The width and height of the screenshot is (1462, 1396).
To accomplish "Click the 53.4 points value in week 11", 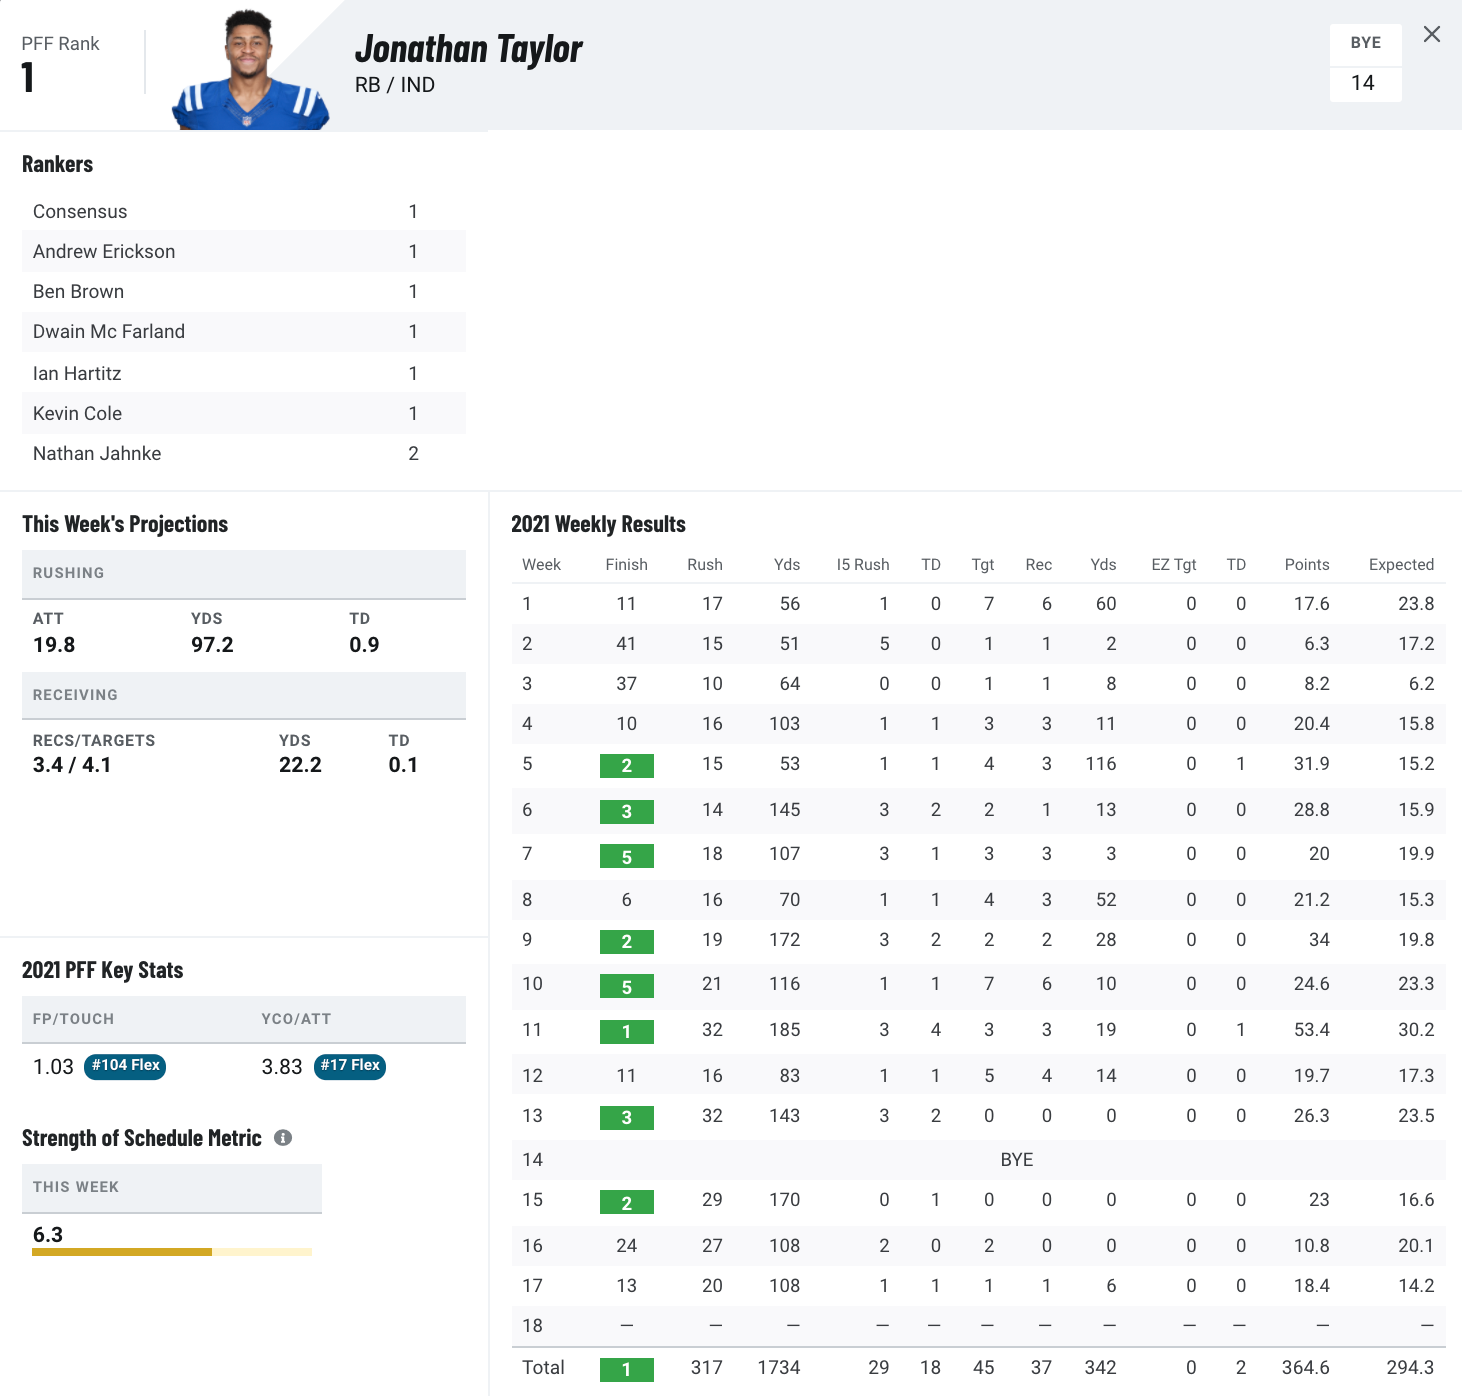I will tap(1311, 1030).
